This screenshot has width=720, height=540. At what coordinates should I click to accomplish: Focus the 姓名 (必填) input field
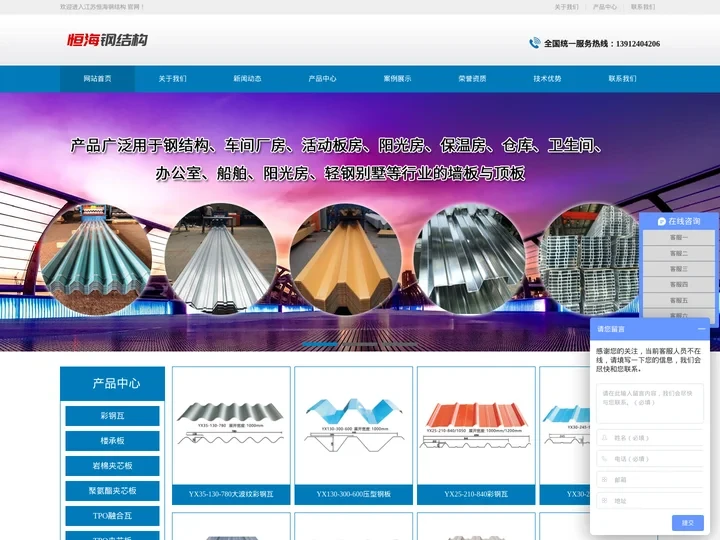click(650, 438)
